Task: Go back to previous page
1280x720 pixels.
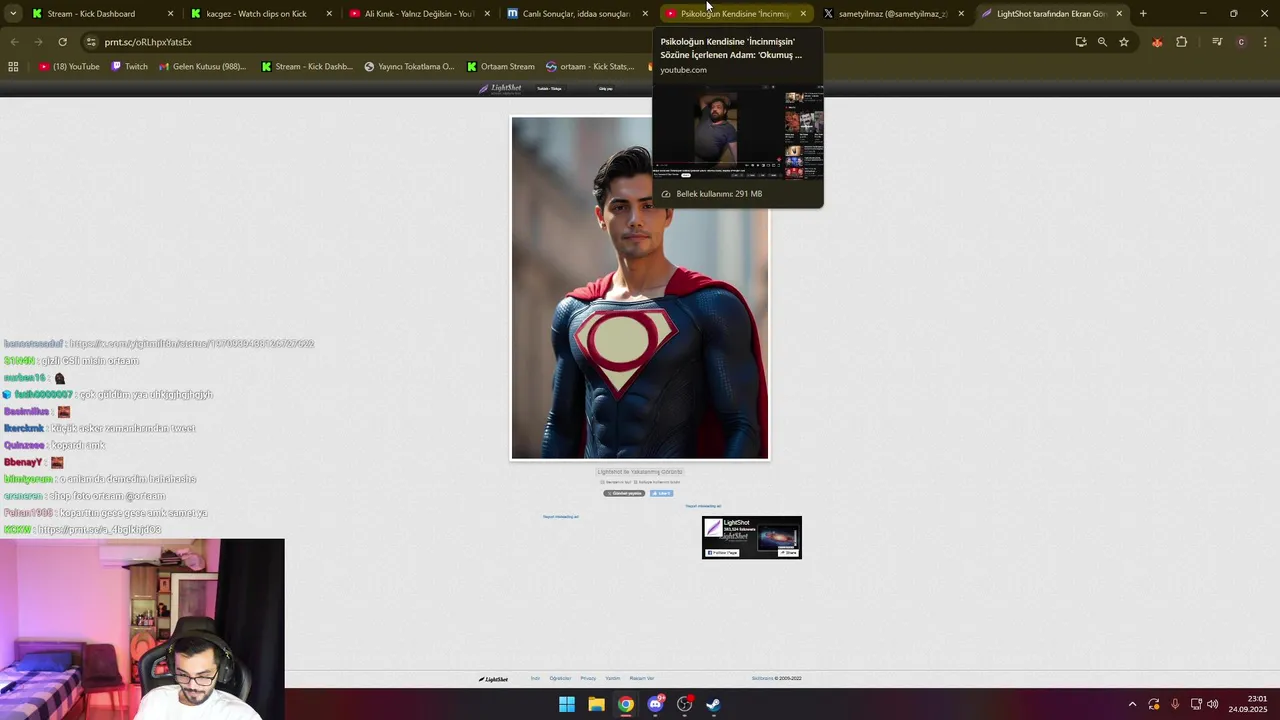Action: (14, 42)
